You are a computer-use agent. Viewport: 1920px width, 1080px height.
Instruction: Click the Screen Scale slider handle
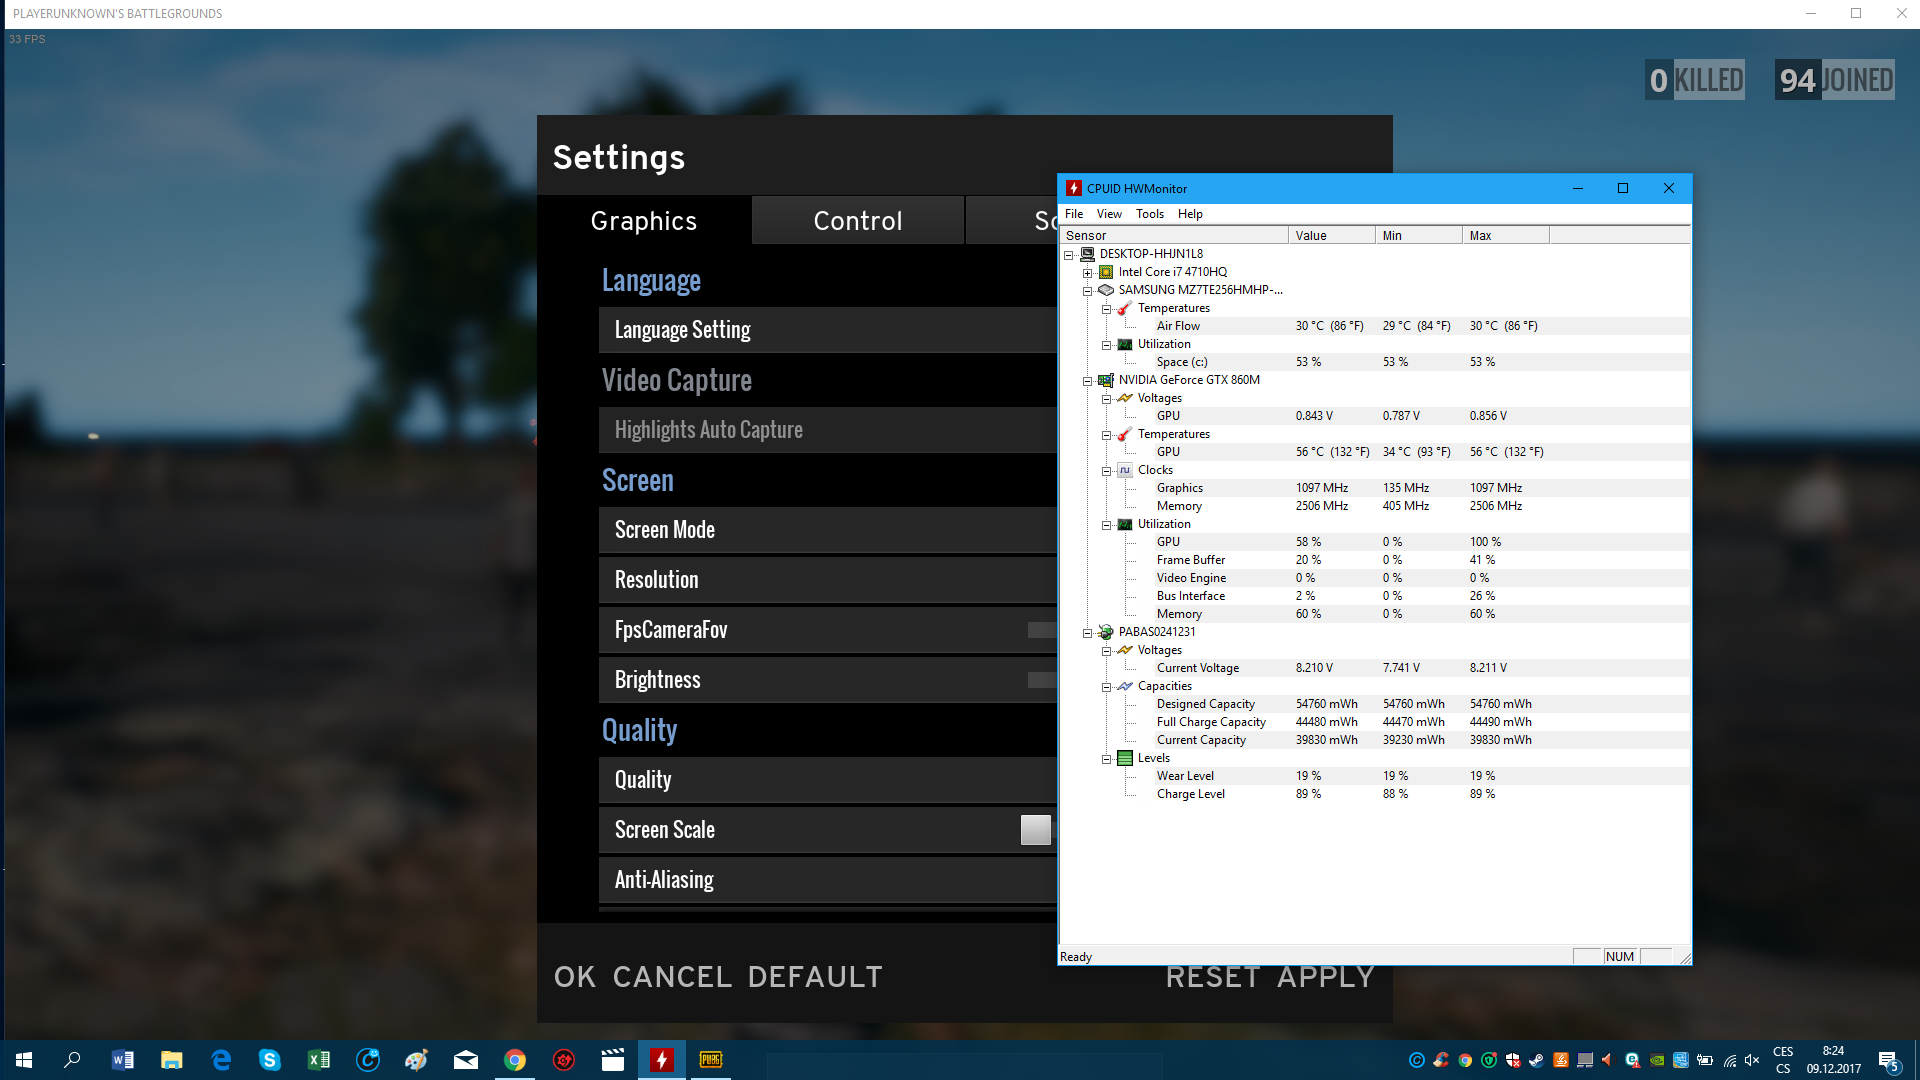tap(1036, 830)
